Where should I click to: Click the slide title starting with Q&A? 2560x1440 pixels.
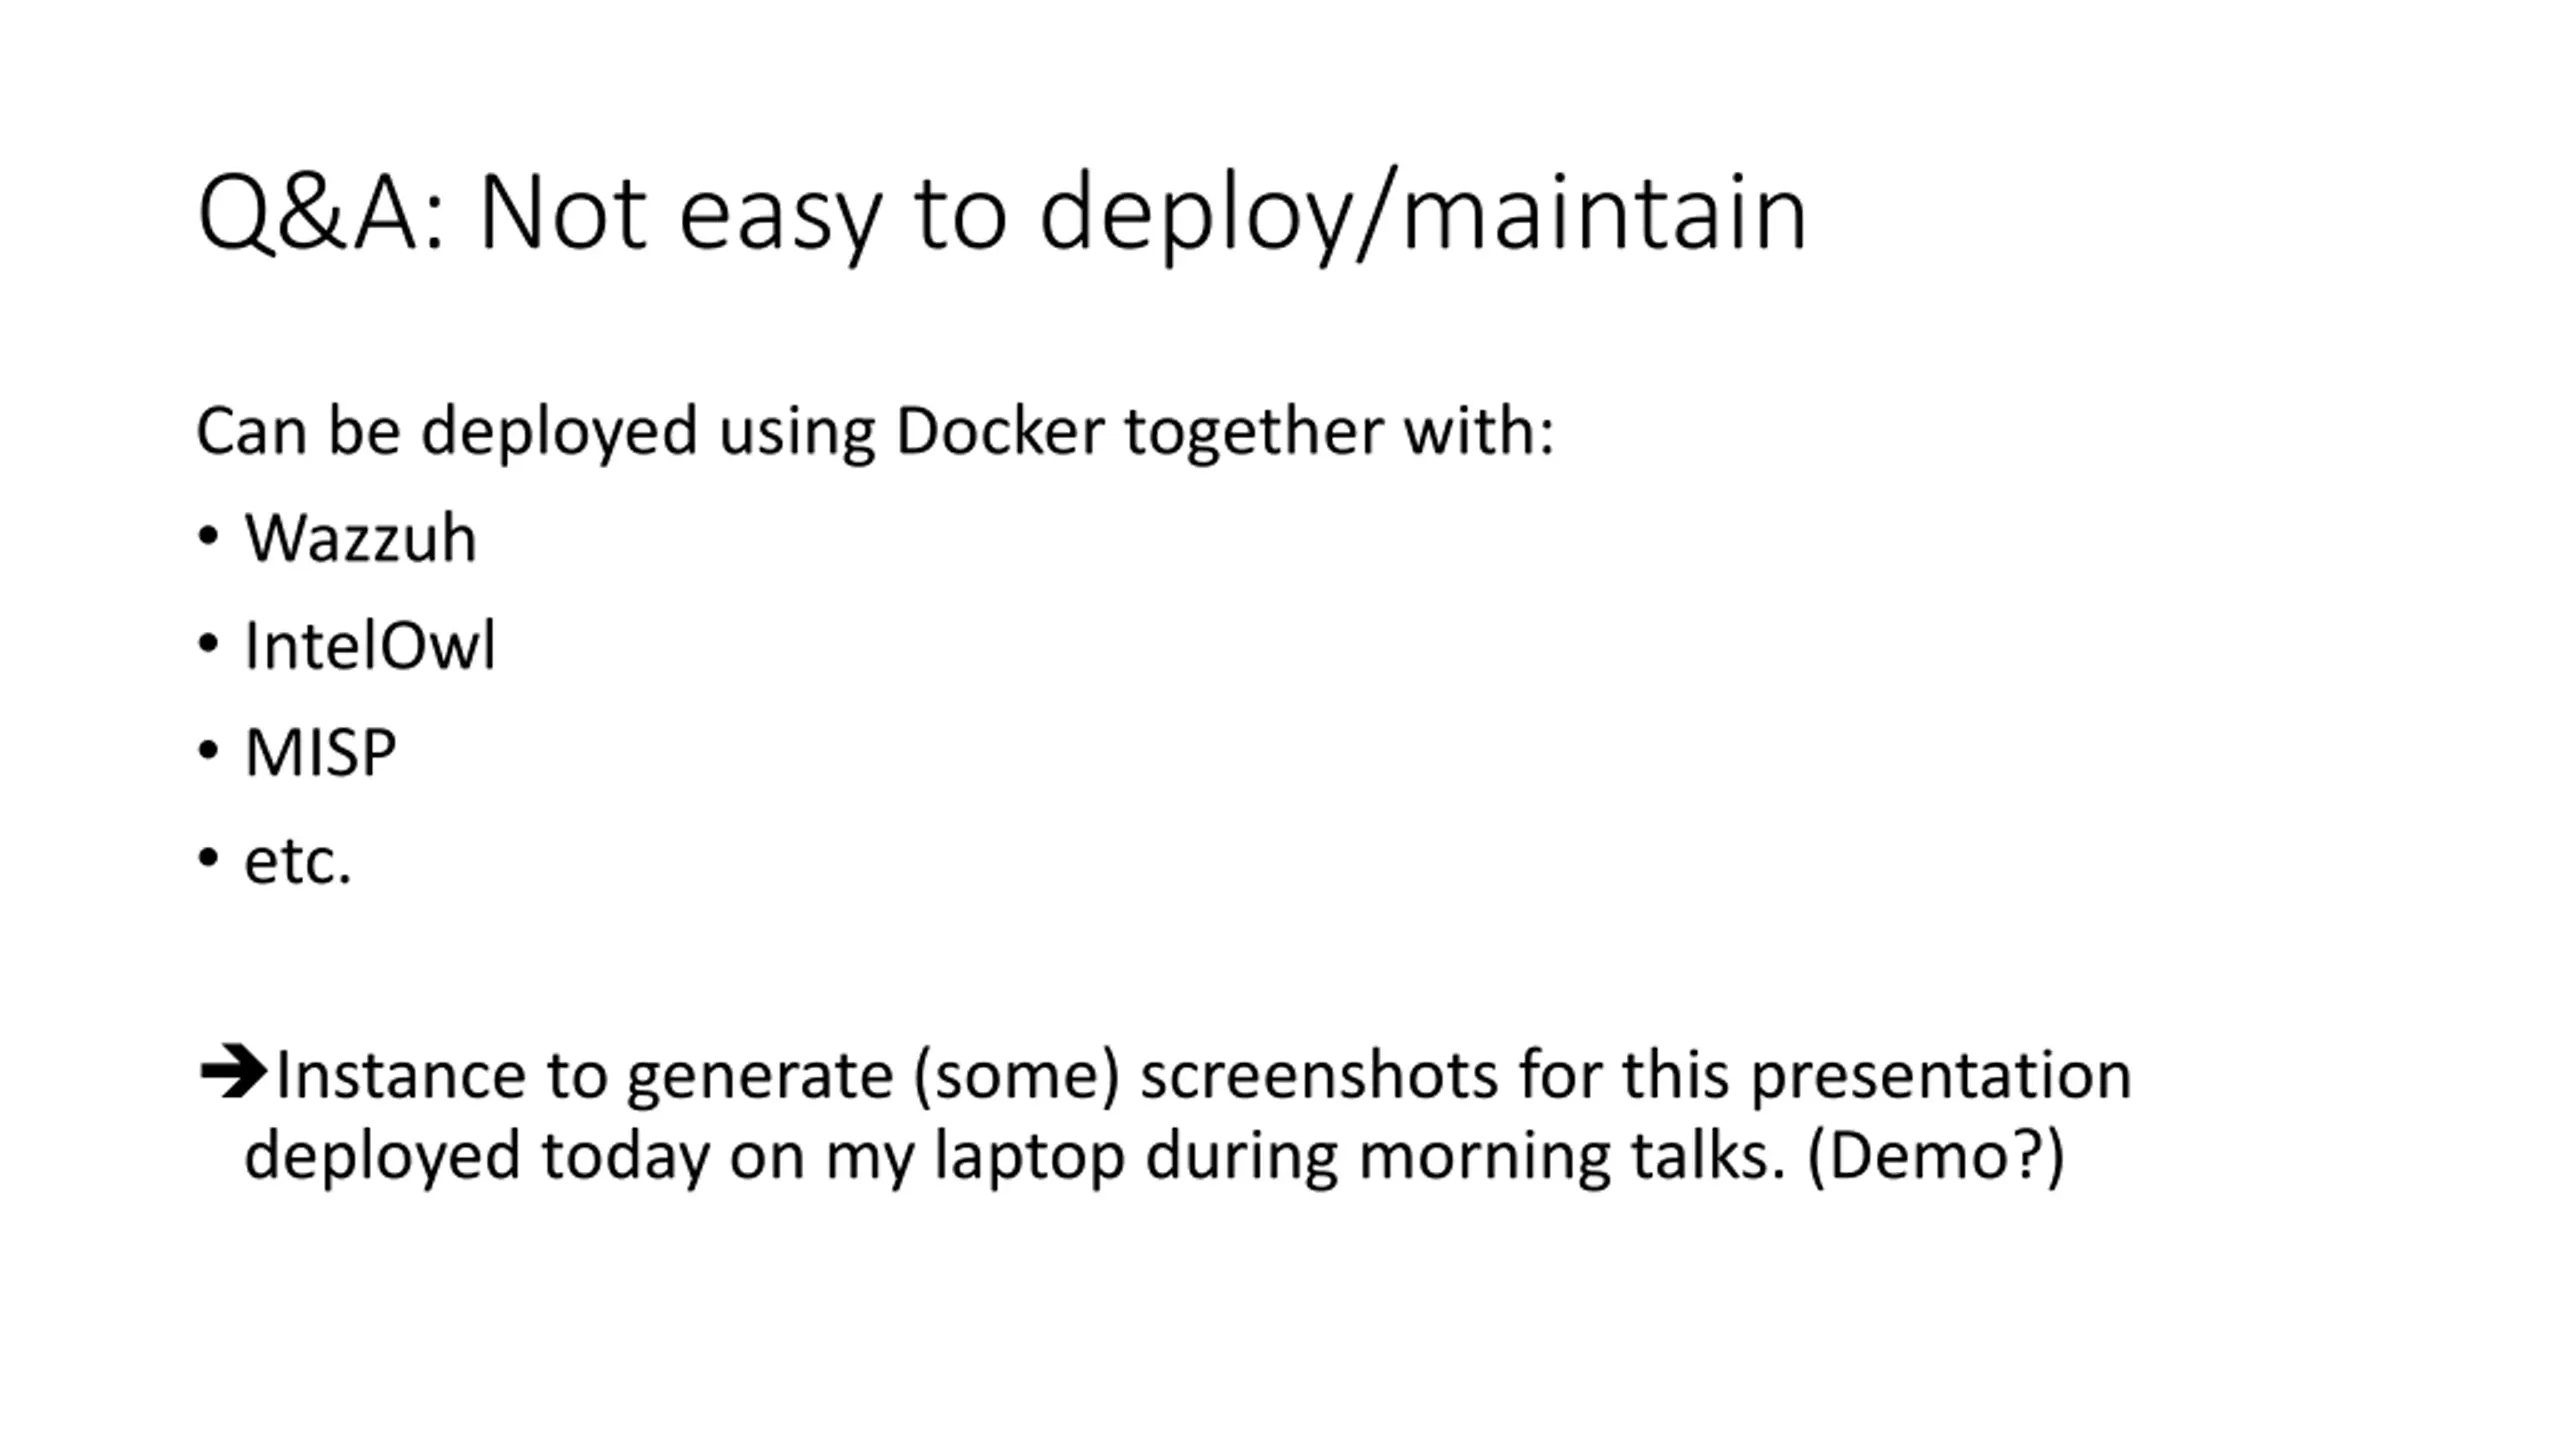click(1002, 215)
